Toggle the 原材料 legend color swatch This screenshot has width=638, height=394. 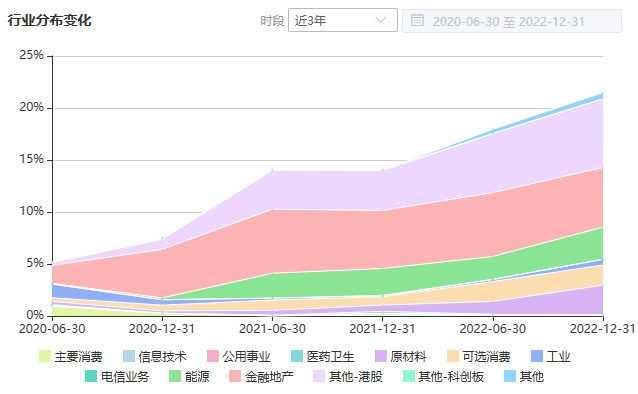tap(381, 356)
